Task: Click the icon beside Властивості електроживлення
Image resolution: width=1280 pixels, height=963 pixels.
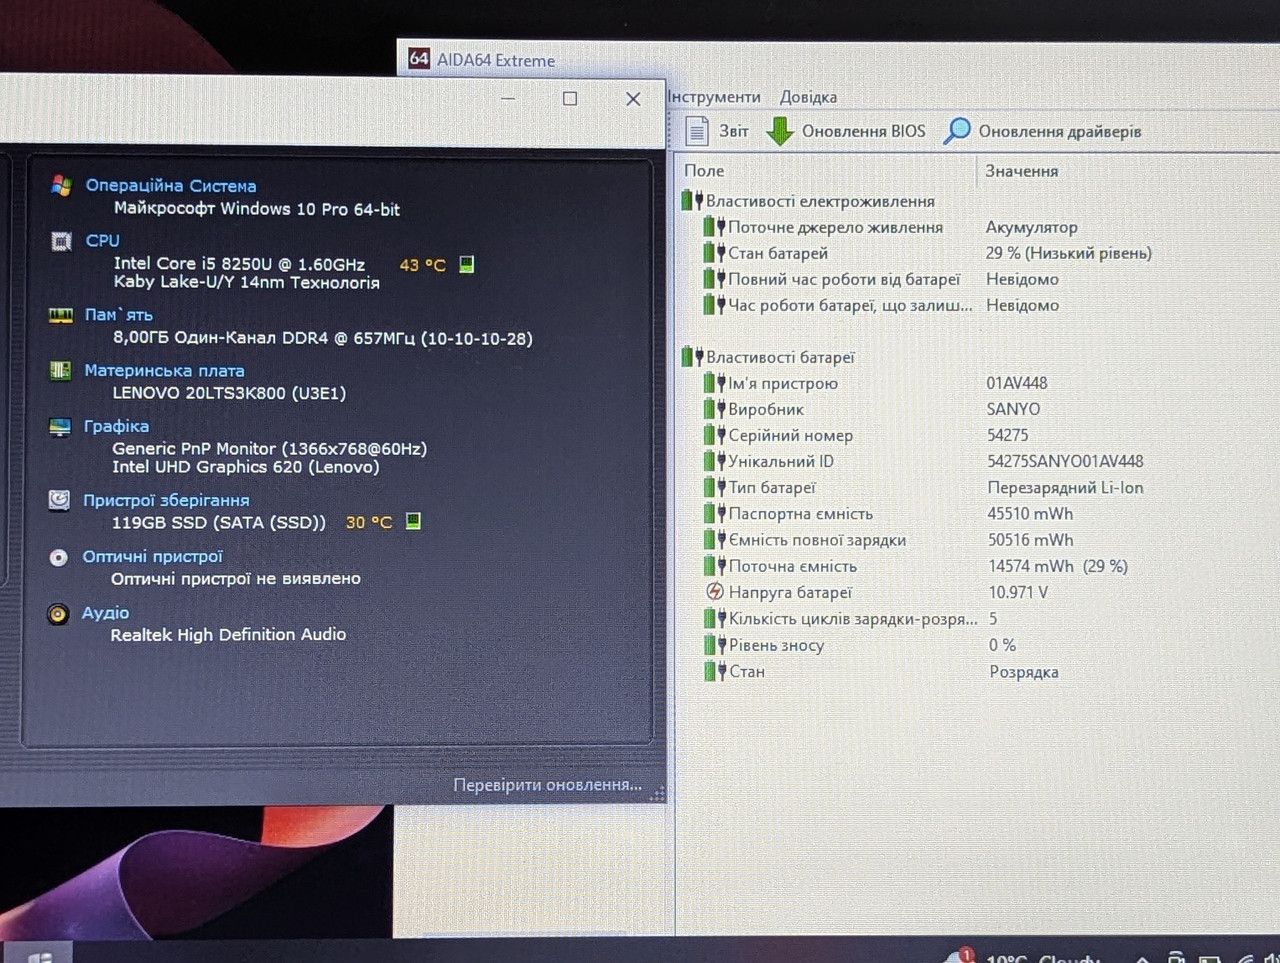Action: 692,201
